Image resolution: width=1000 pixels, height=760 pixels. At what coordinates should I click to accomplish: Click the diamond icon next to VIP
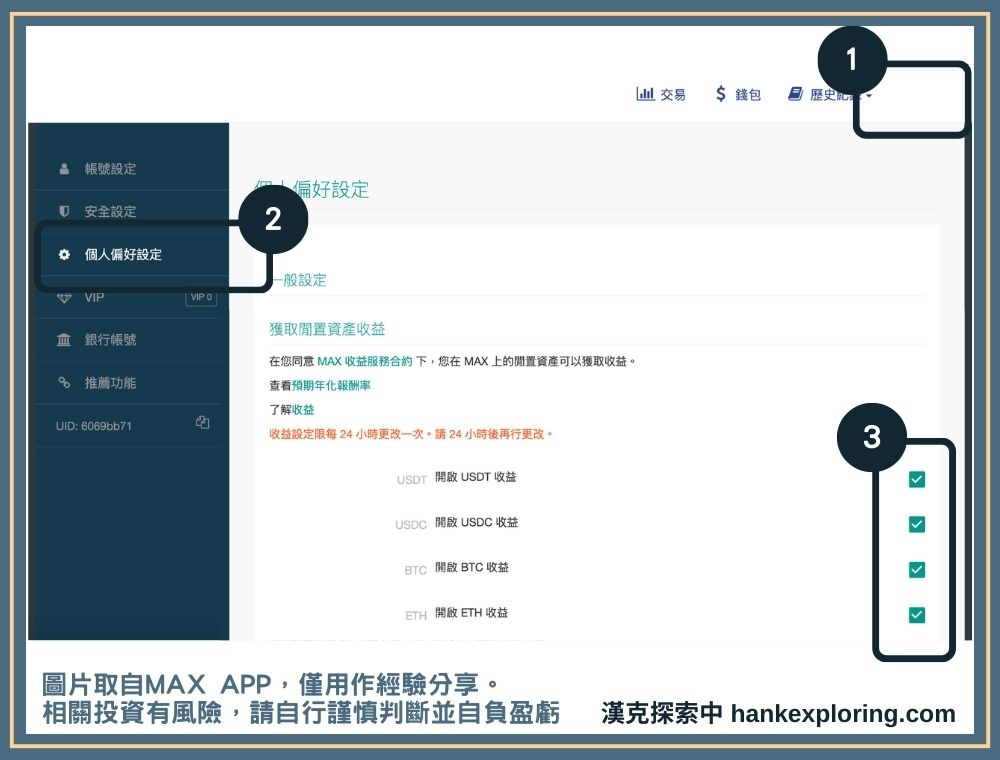click(65, 297)
